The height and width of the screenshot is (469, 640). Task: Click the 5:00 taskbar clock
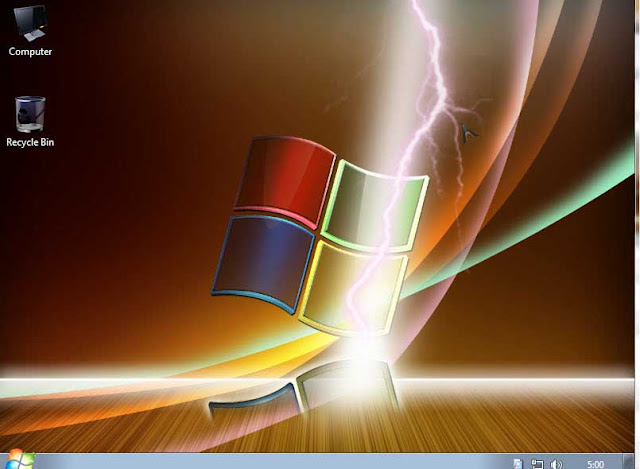595,464
